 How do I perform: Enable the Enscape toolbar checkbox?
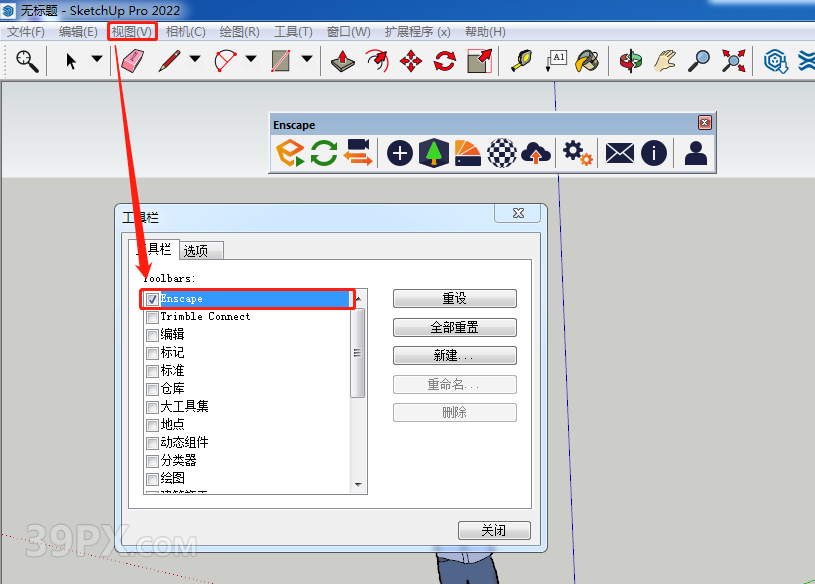pos(152,298)
